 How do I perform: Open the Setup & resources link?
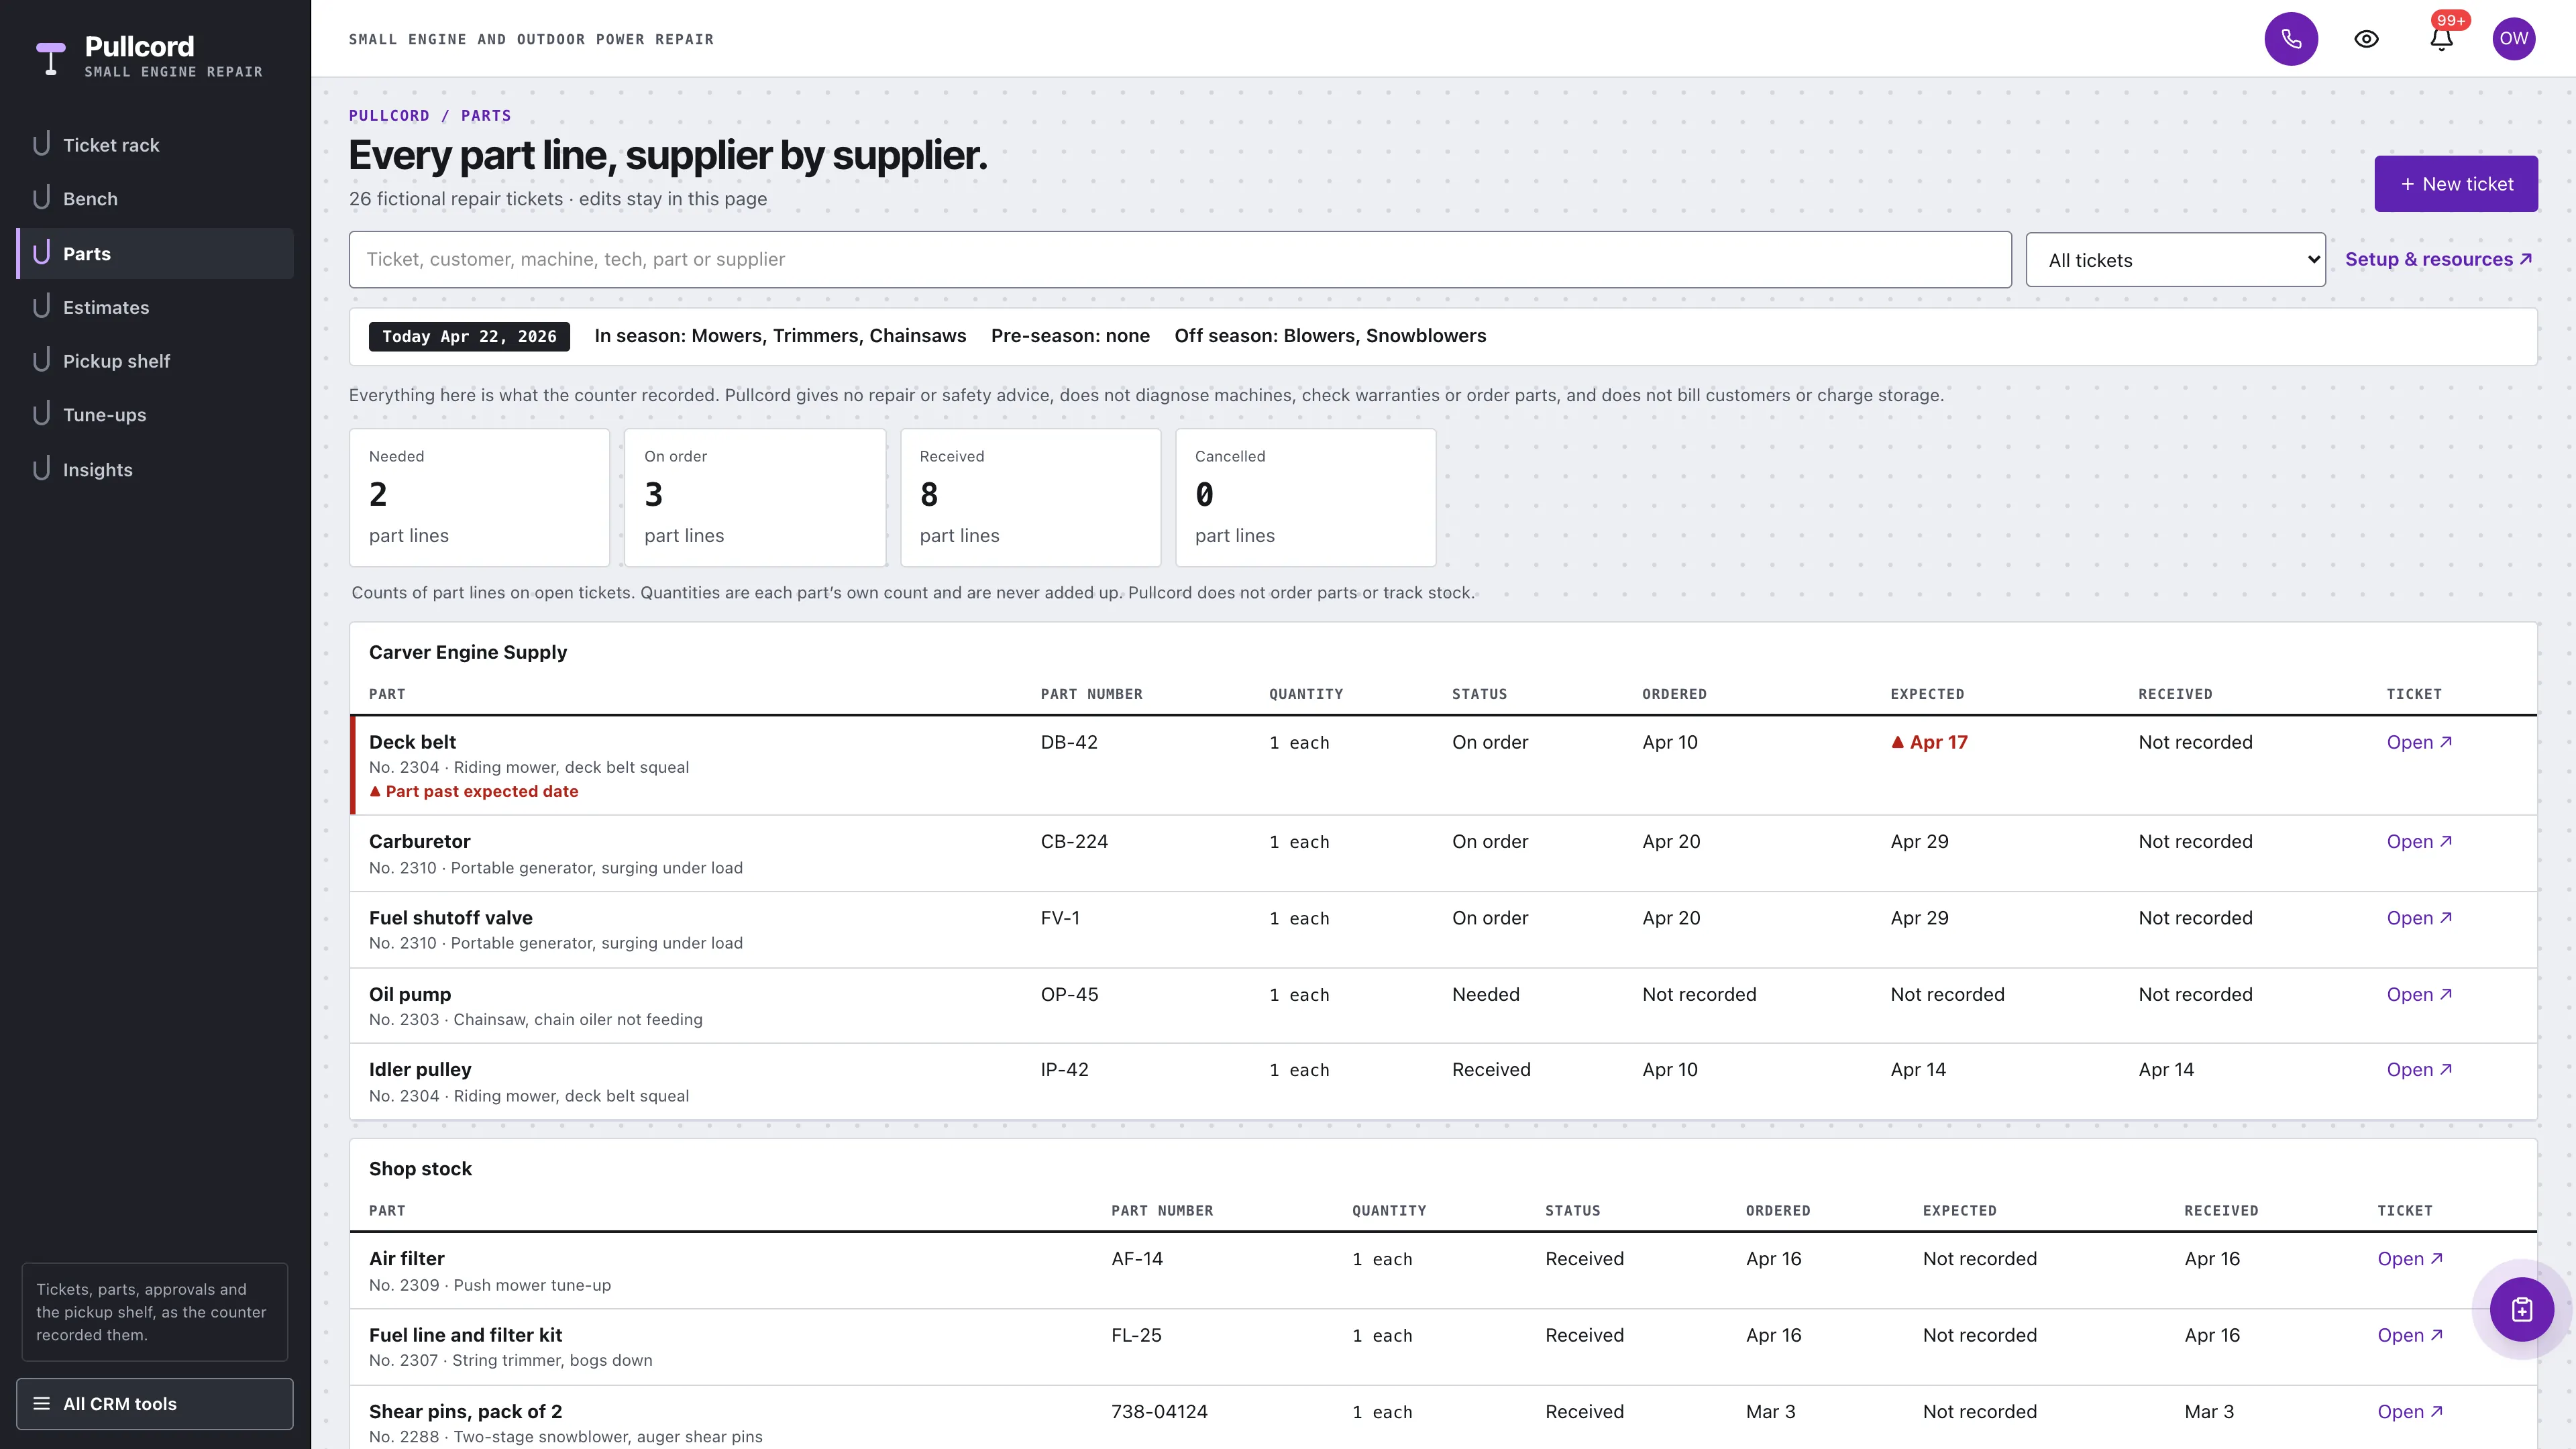(x=2438, y=259)
